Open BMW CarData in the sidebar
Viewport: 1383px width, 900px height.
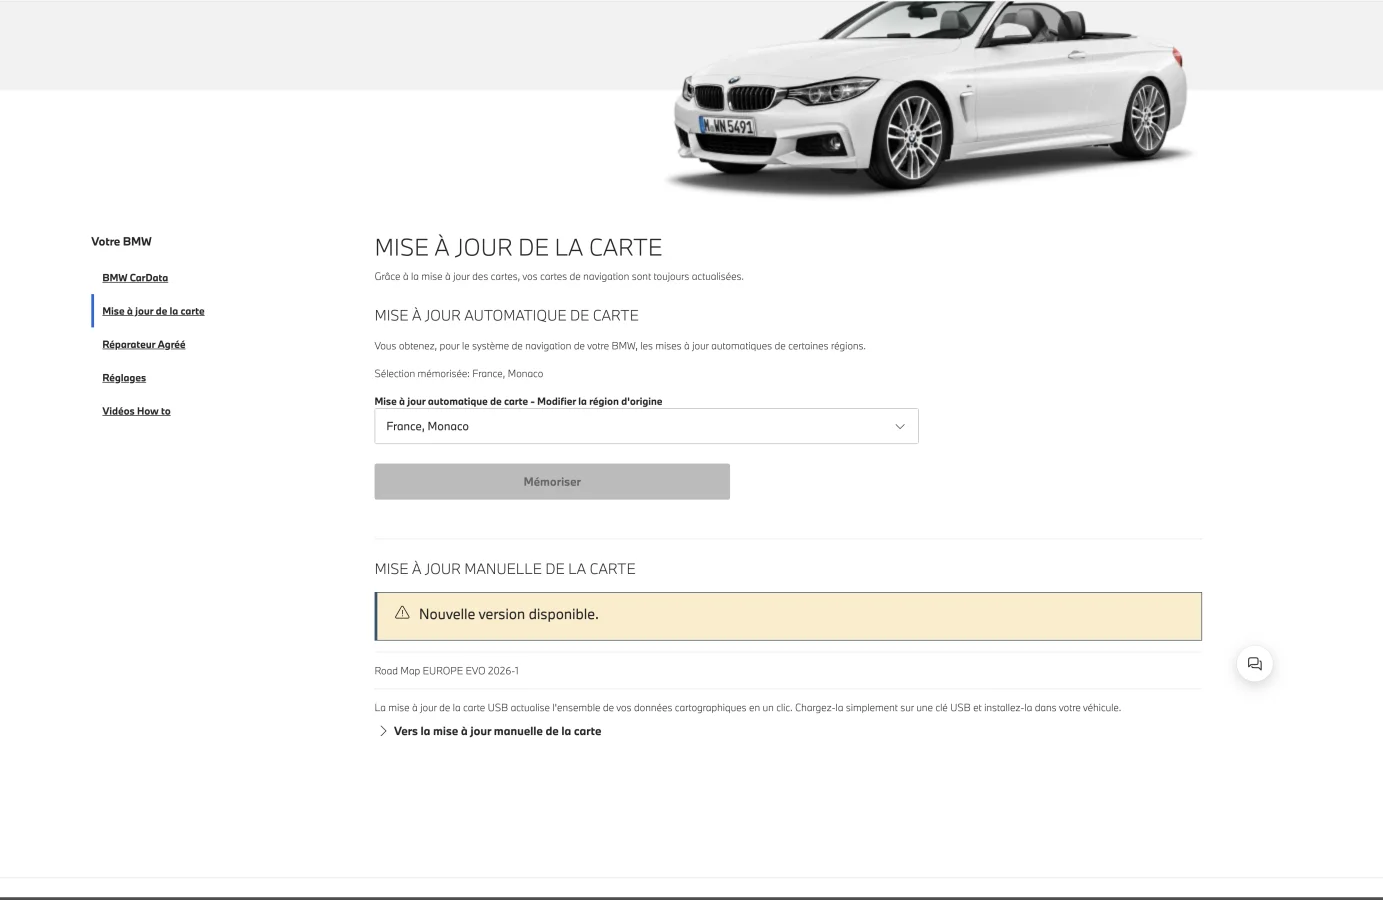pos(135,278)
